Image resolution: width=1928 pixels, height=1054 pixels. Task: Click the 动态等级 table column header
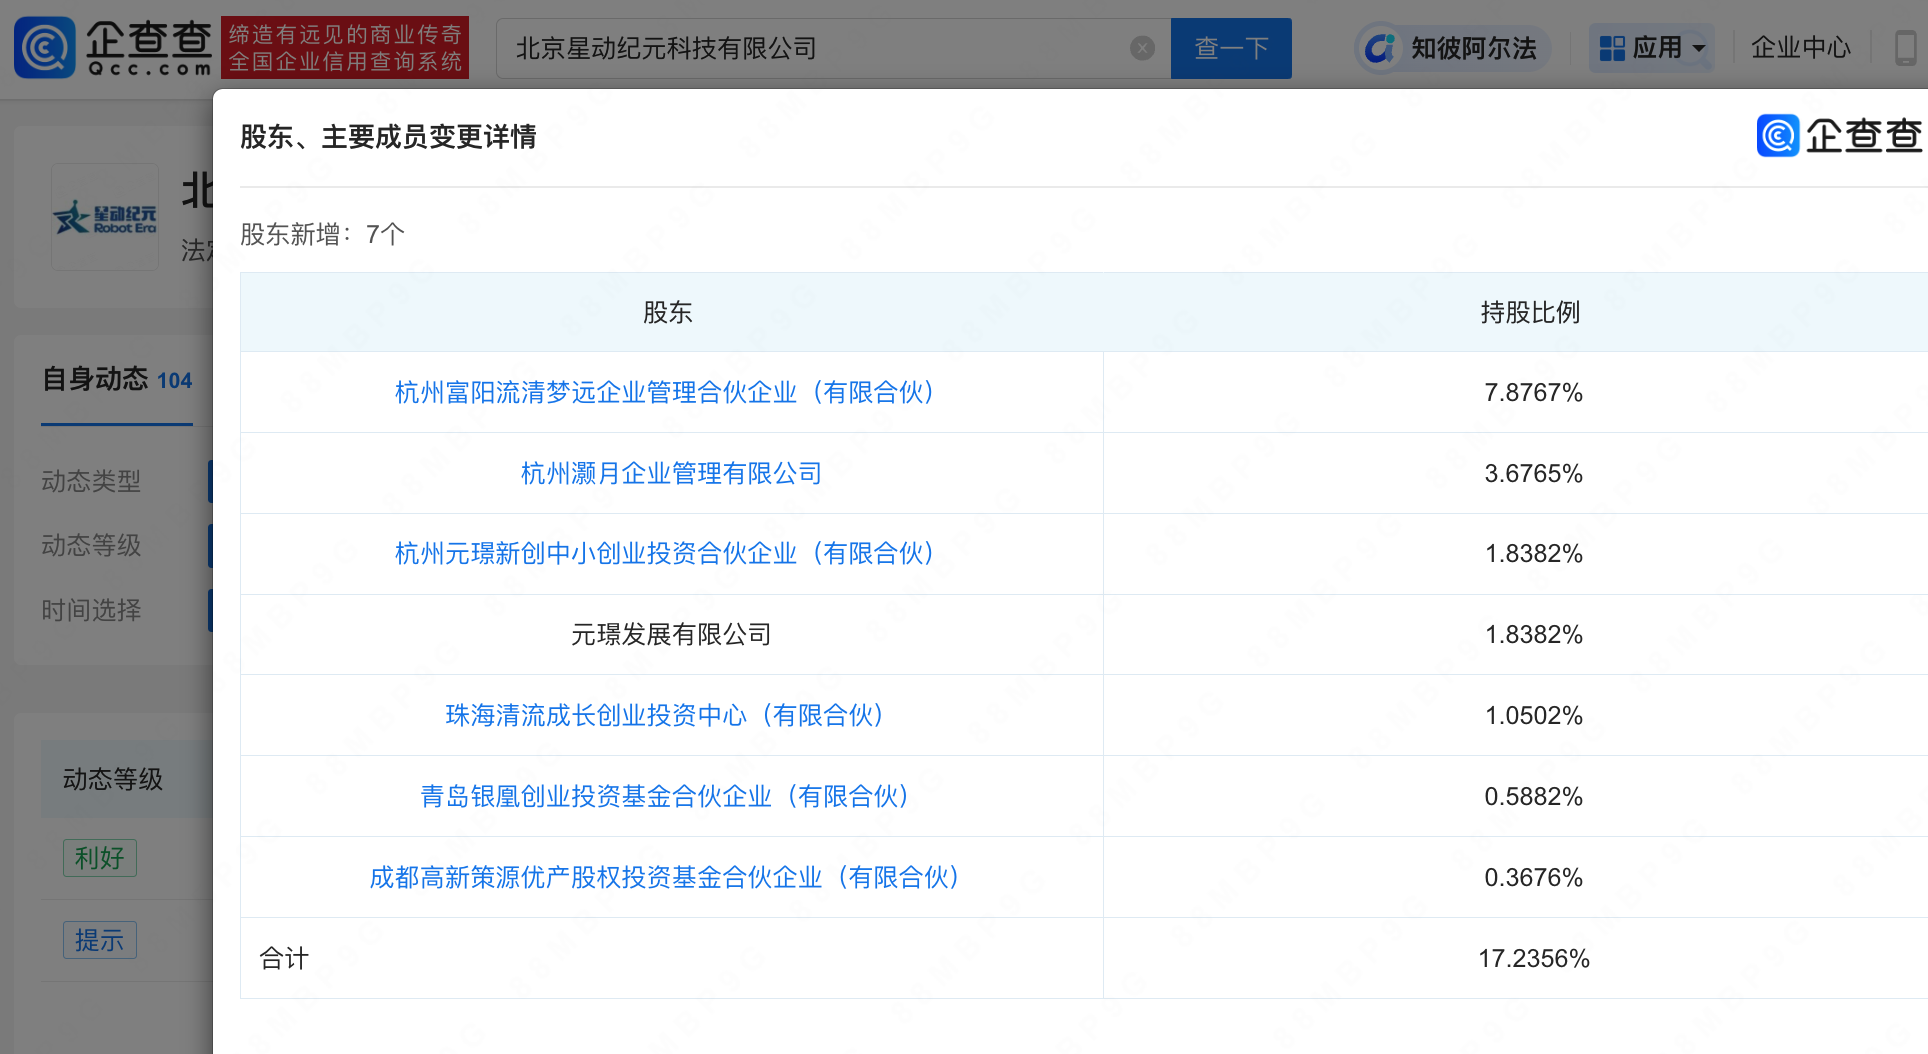[113, 779]
